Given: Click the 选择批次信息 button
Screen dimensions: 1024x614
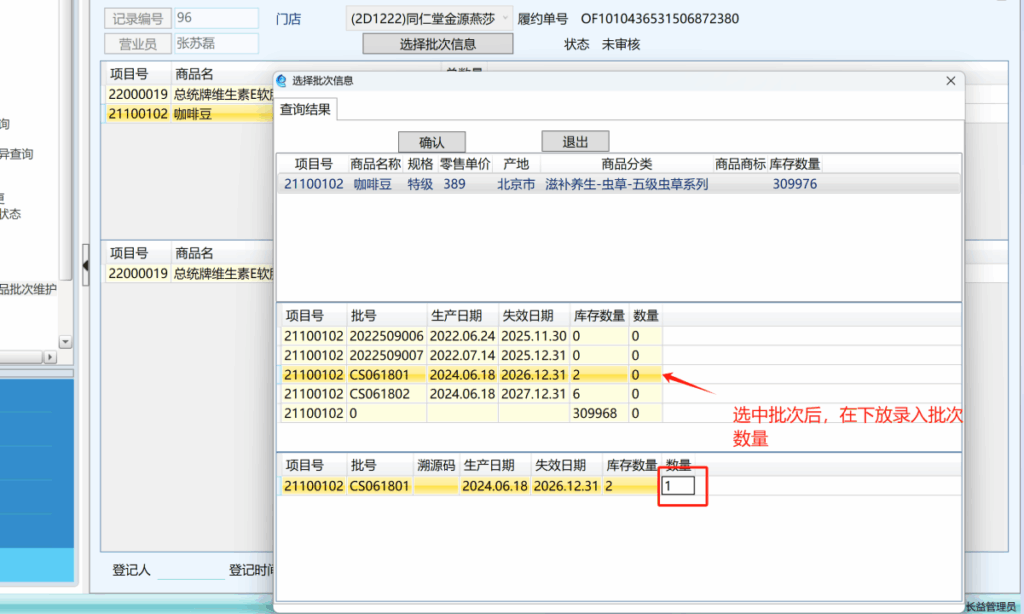Looking at the screenshot, I should (x=437, y=43).
